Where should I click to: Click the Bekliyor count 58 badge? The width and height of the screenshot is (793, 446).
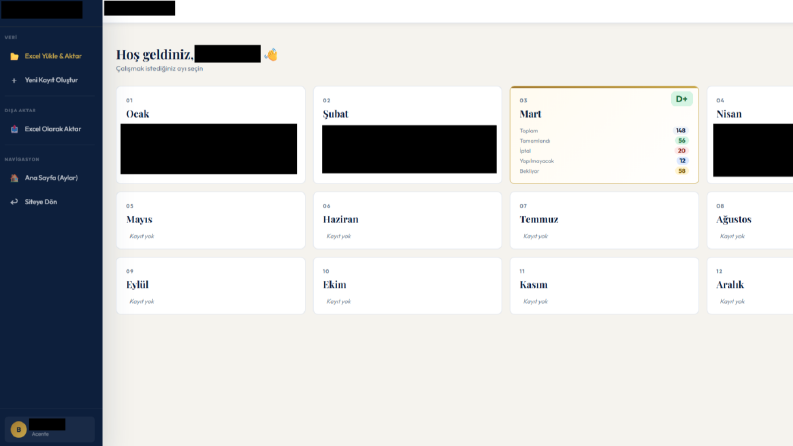click(x=682, y=171)
